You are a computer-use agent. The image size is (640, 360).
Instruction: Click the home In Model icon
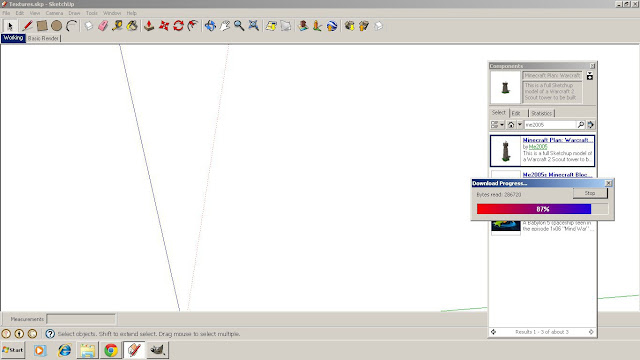(x=511, y=125)
